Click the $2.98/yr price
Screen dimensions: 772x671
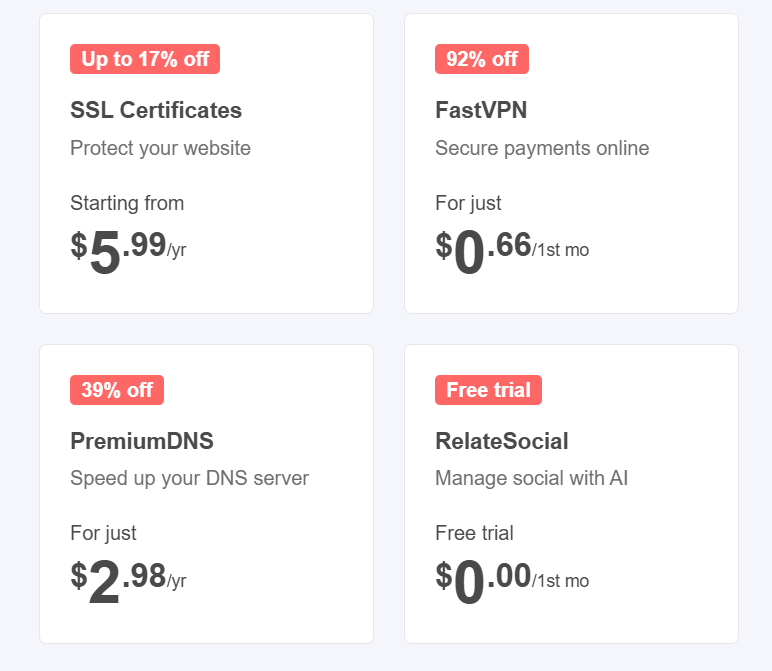129,582
